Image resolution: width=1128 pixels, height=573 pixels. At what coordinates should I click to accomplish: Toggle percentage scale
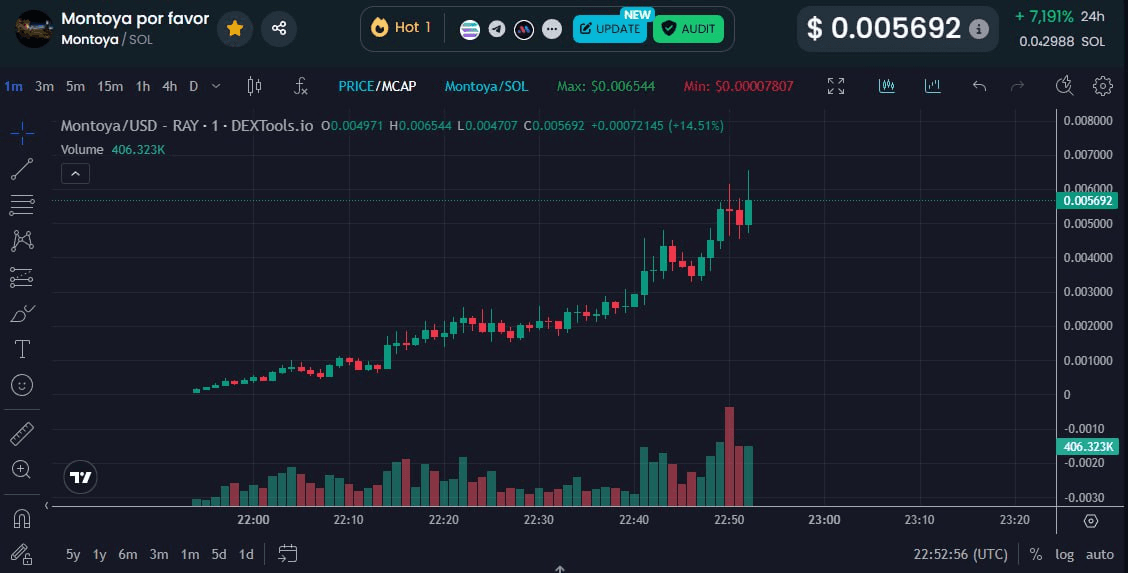click(x=1035, y=554)
